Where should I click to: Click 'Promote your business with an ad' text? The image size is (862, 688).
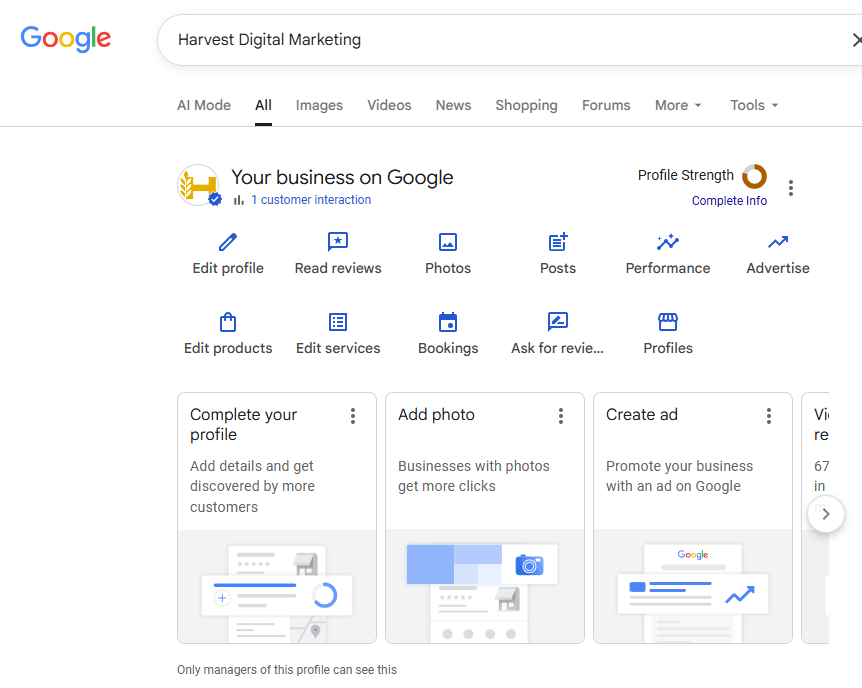tap(679, 476)
